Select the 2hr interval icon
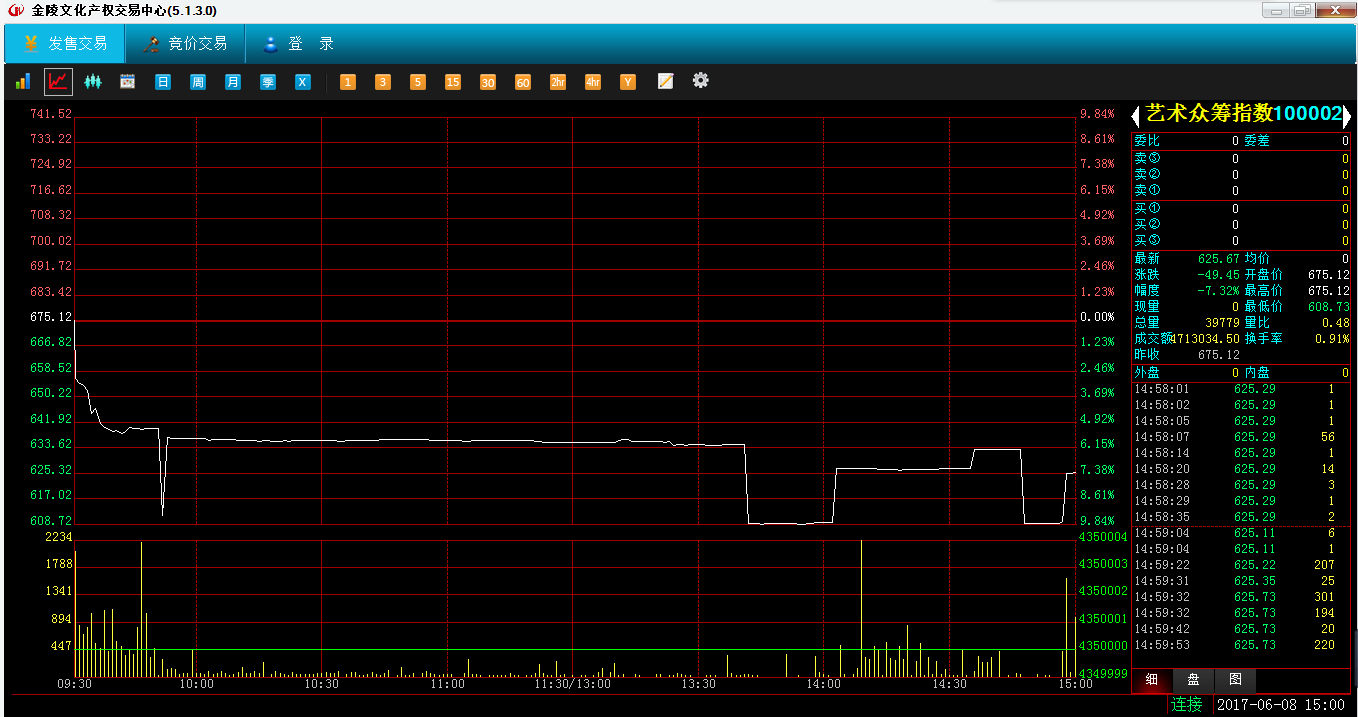Image resolution: width=1358 pixels, height=717 pixels. tap(558, 82)
